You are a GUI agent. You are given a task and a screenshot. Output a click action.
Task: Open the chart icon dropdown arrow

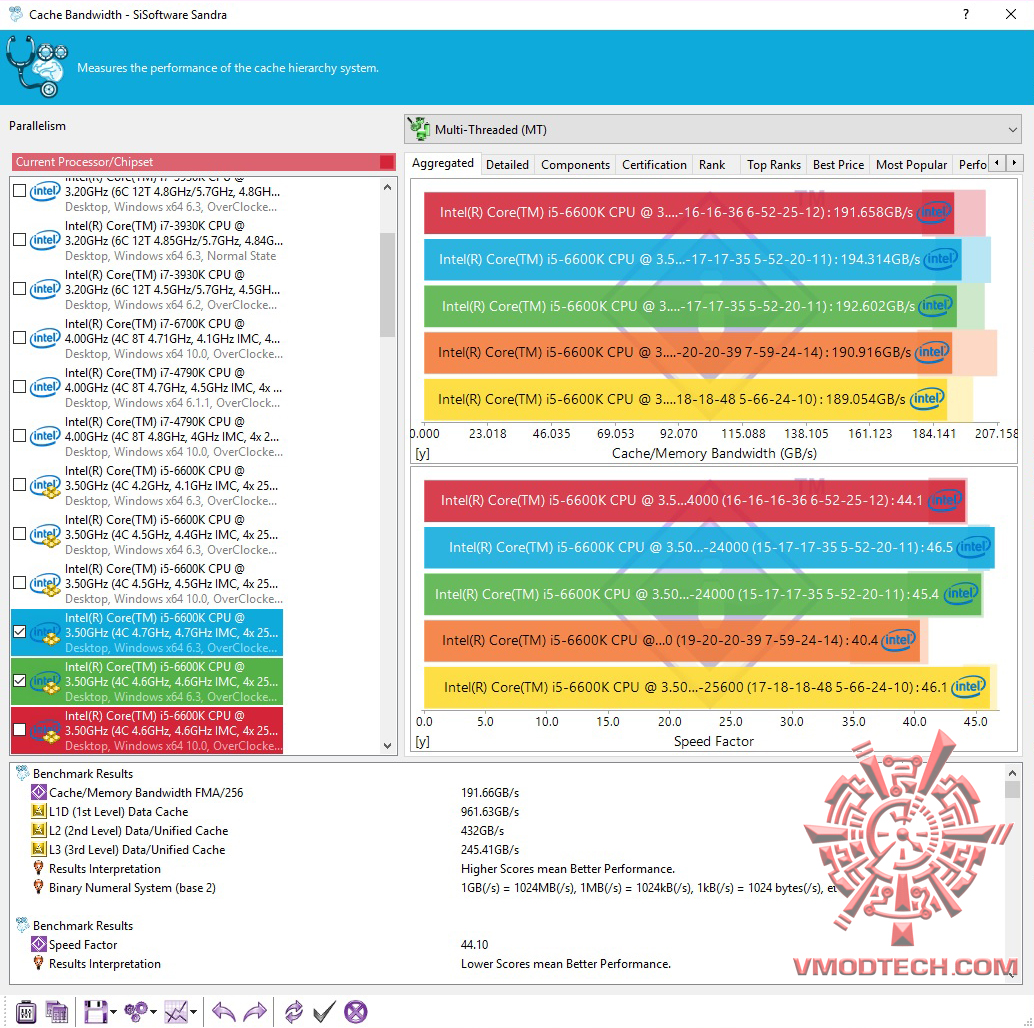pos(193,1013)
